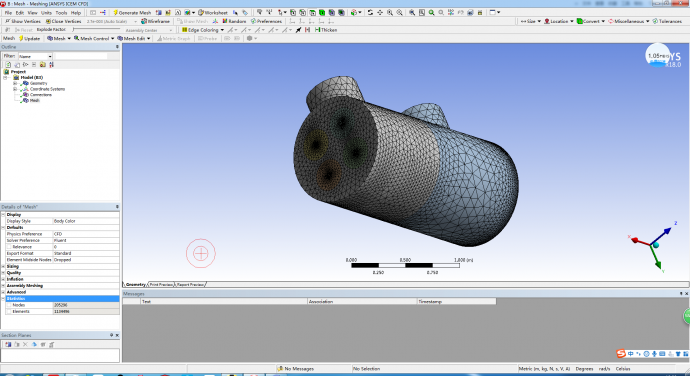Click the Generate Mesh toolbar button
Image resolution: width=690 pixels, height=376 pixels.
point(132,13)
